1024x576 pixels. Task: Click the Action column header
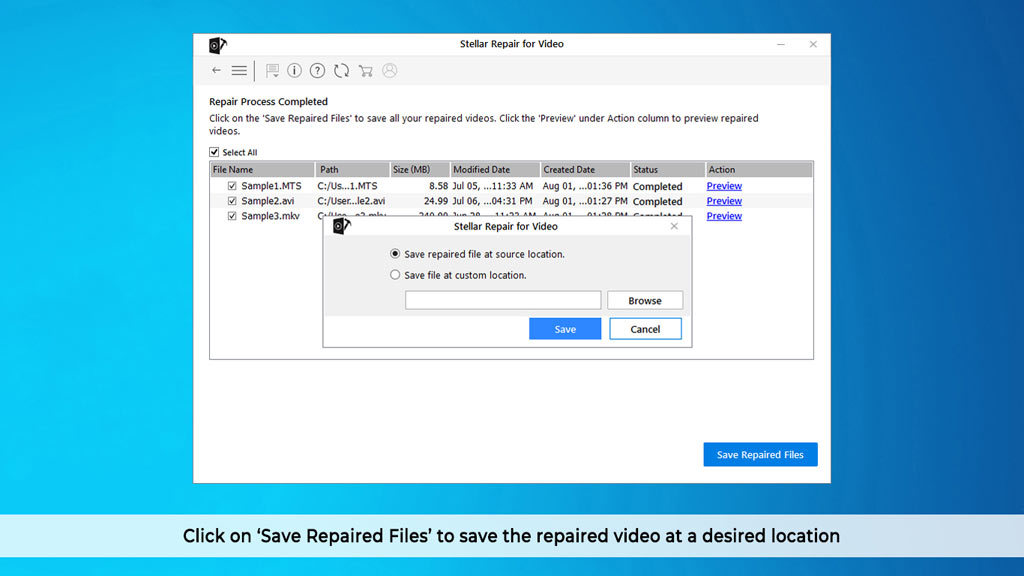(x=759, y=170)
